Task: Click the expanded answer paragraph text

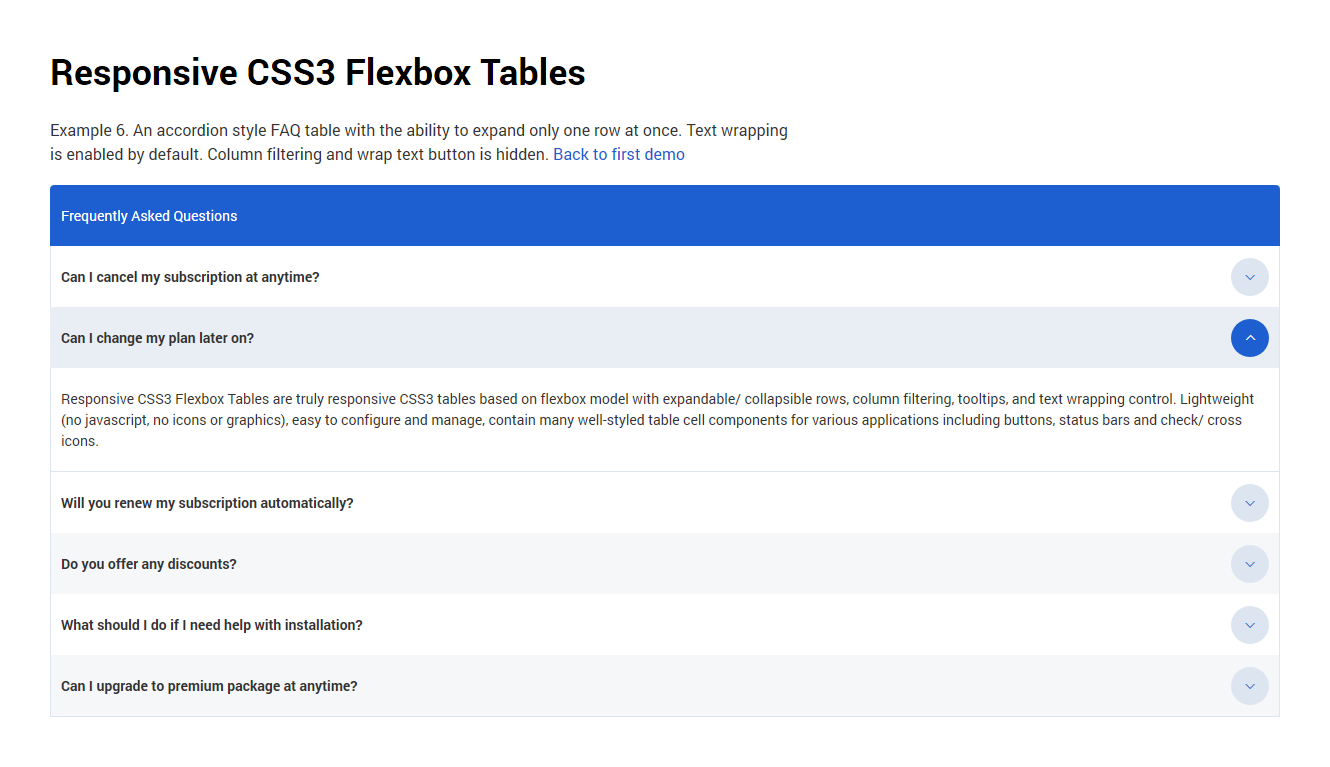Action: 650,420
